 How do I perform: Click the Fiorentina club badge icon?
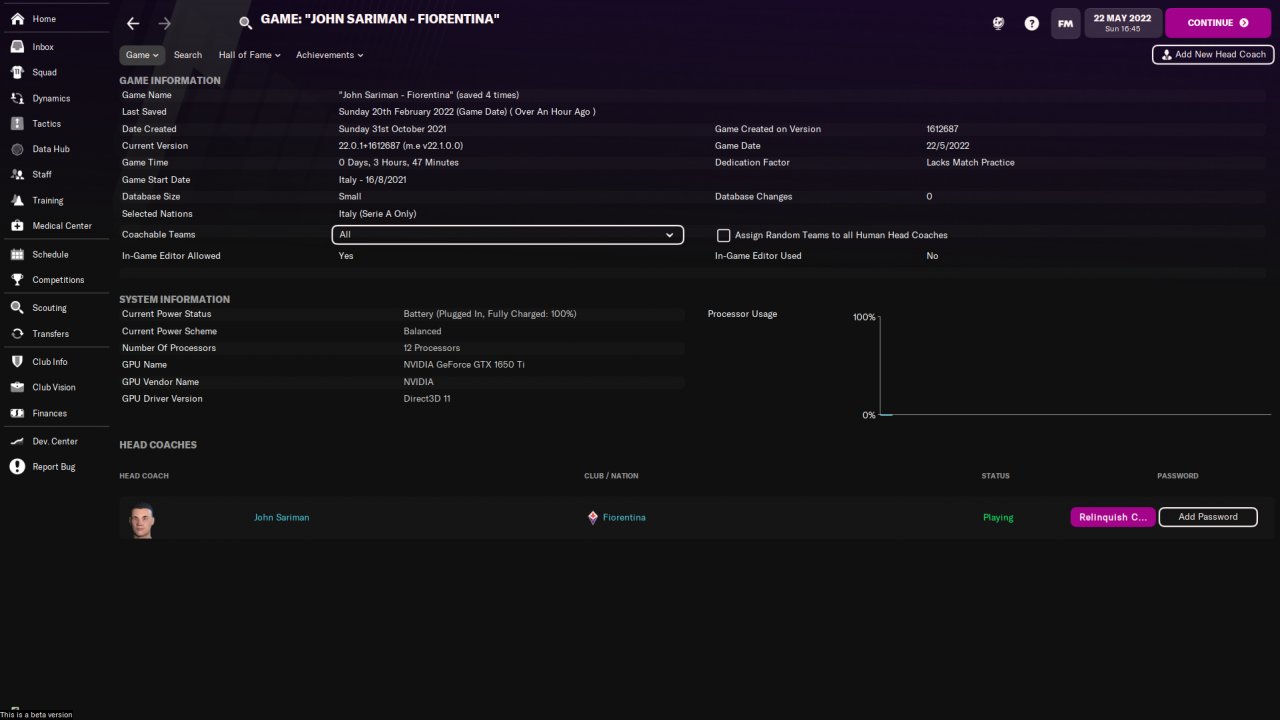click(593, 518)
